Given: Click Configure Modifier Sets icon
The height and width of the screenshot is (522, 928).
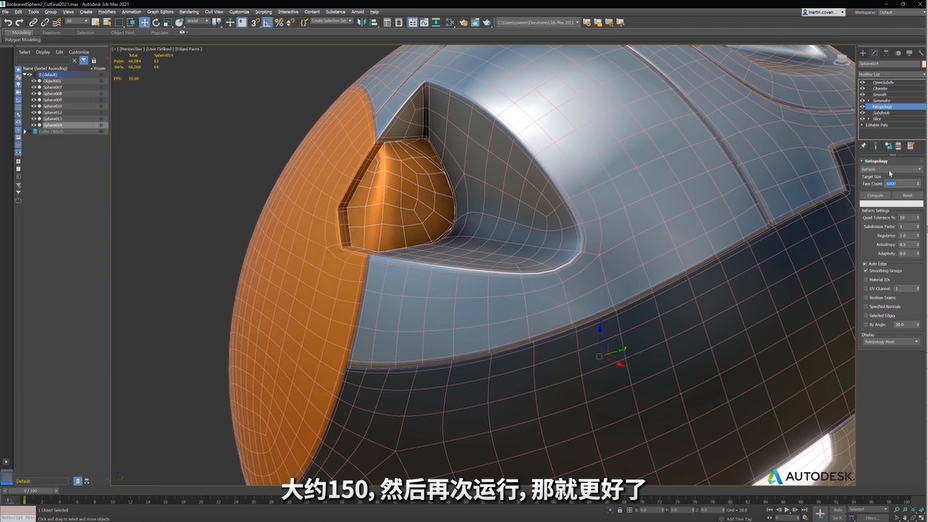Looking at the screenshot, I should point(911,146).
